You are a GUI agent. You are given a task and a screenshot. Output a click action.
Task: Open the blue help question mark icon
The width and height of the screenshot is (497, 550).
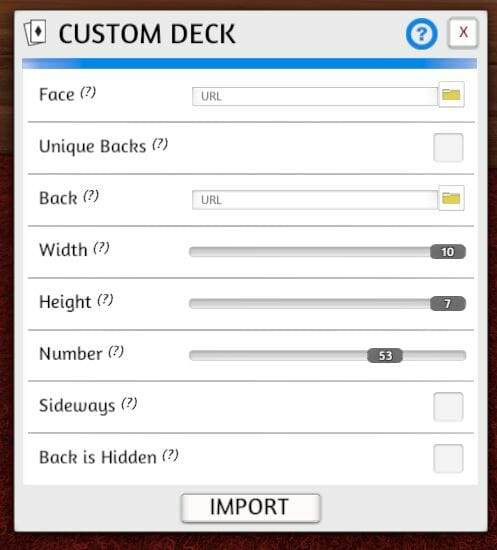(421, 34)
